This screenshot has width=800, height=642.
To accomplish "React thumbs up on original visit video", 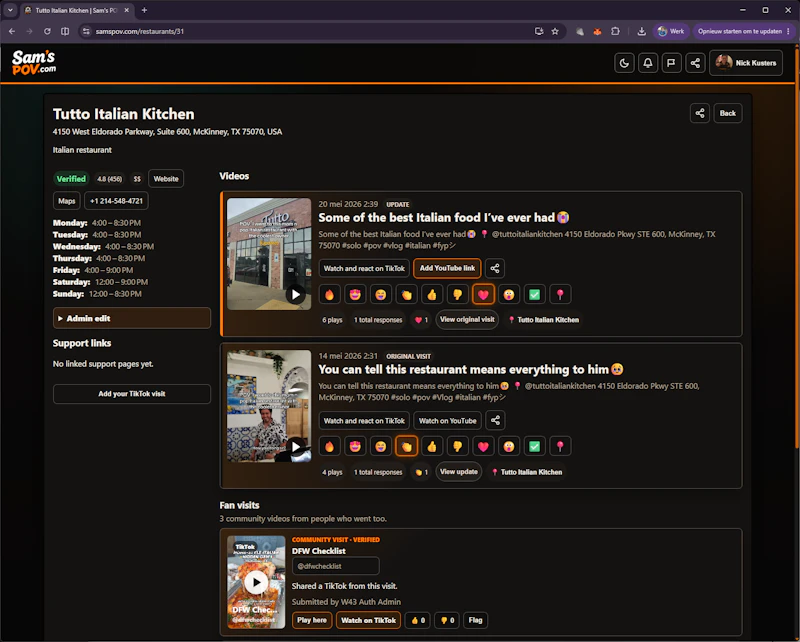I will (432, 447).
